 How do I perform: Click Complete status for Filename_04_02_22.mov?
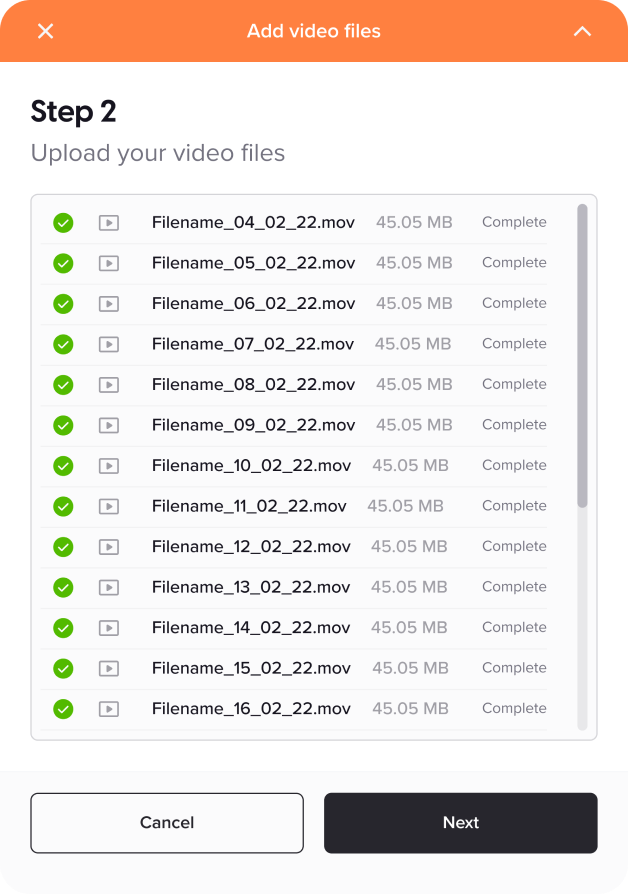[x=514, y=222]
